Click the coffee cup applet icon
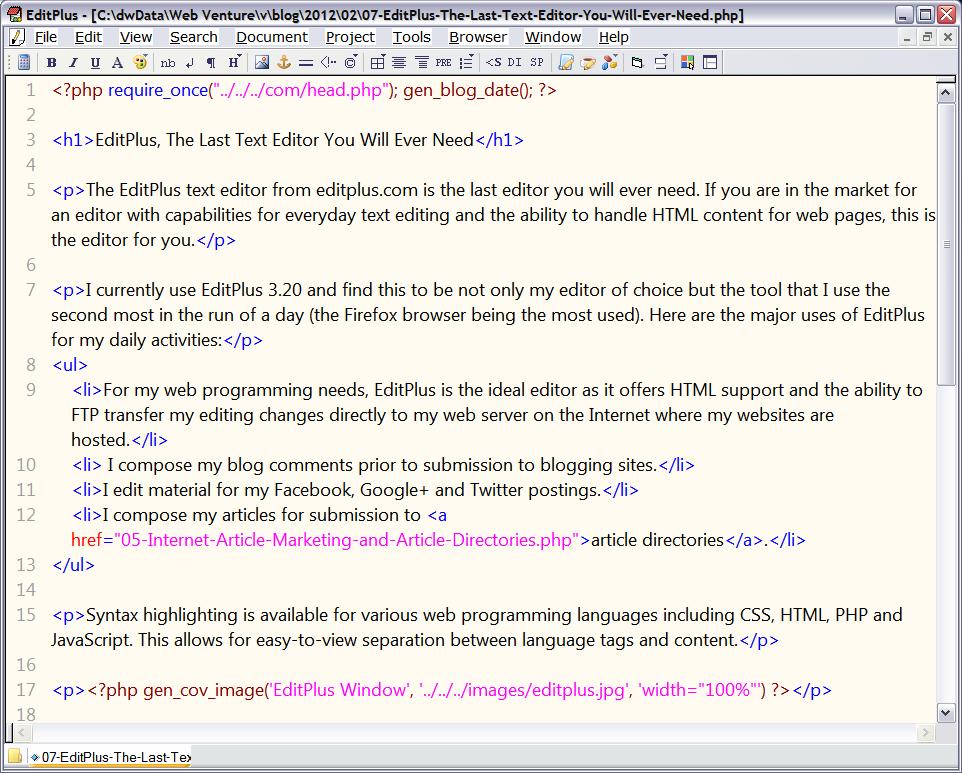 point(588,63)
